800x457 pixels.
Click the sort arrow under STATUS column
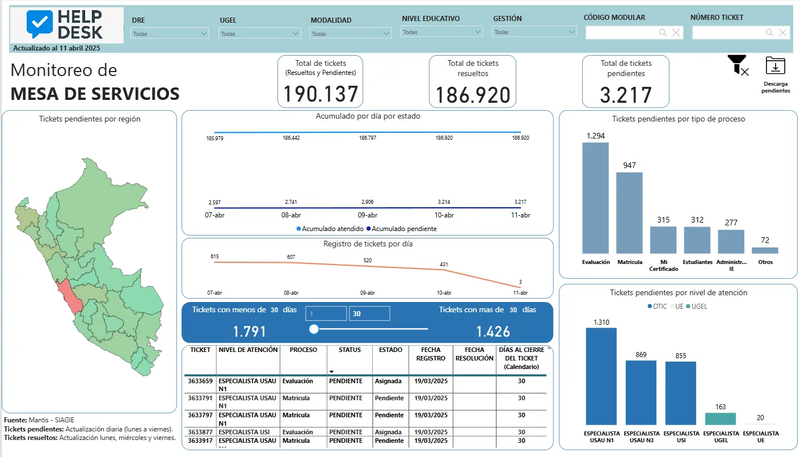[330, 371]
